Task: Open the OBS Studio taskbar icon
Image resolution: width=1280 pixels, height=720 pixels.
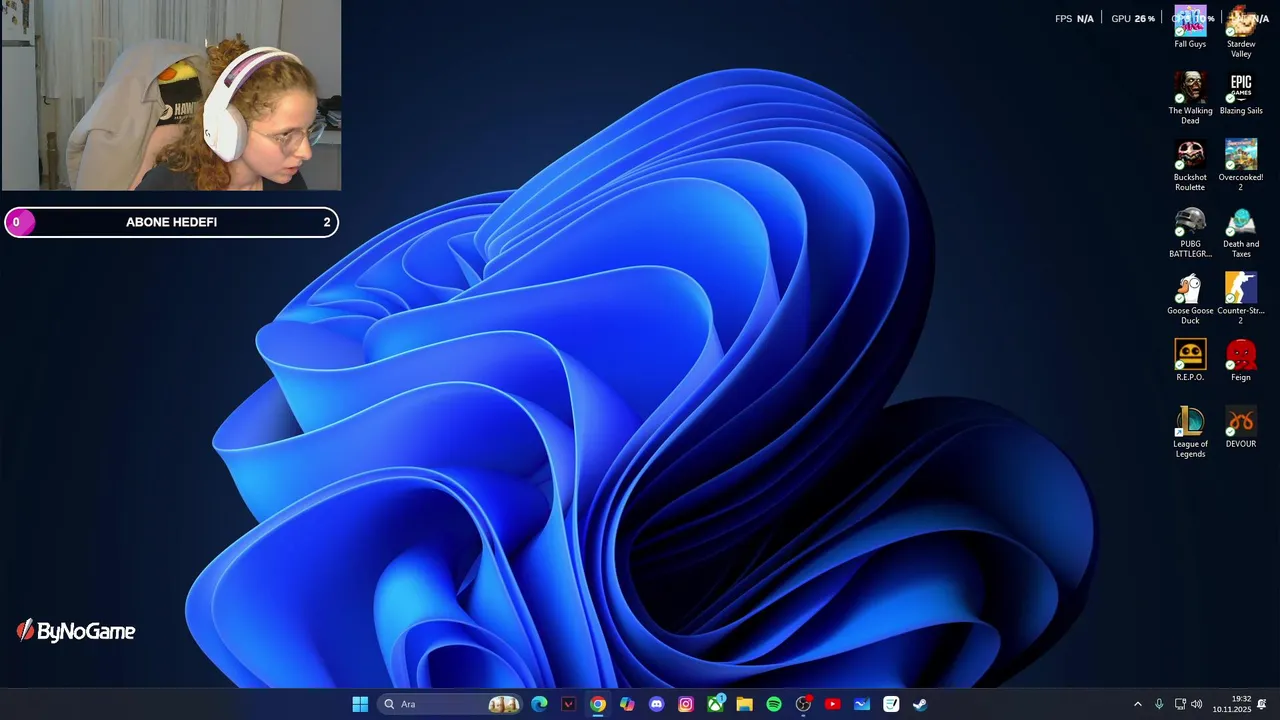Action: pyautogui.click(x=803, y=704)
